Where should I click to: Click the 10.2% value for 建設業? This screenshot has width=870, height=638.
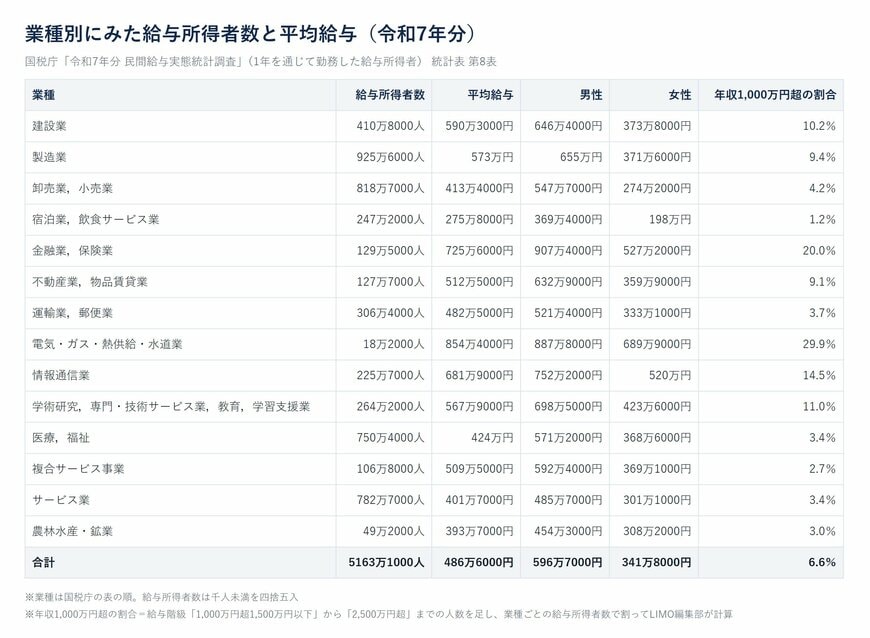(819, 126)
